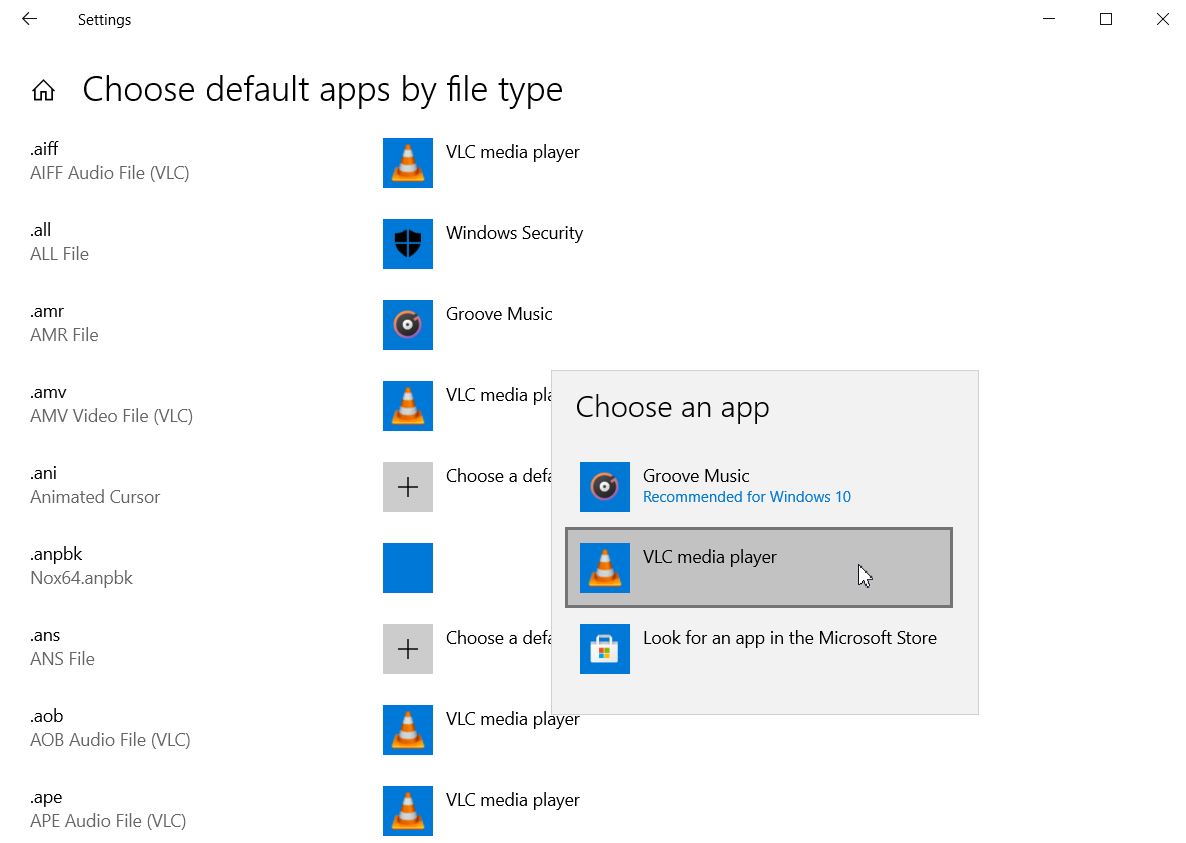The width and height of the screenshot is (1186, 843).
Task: Go to Settings home via house icon
Action: [x=43, y=91]
